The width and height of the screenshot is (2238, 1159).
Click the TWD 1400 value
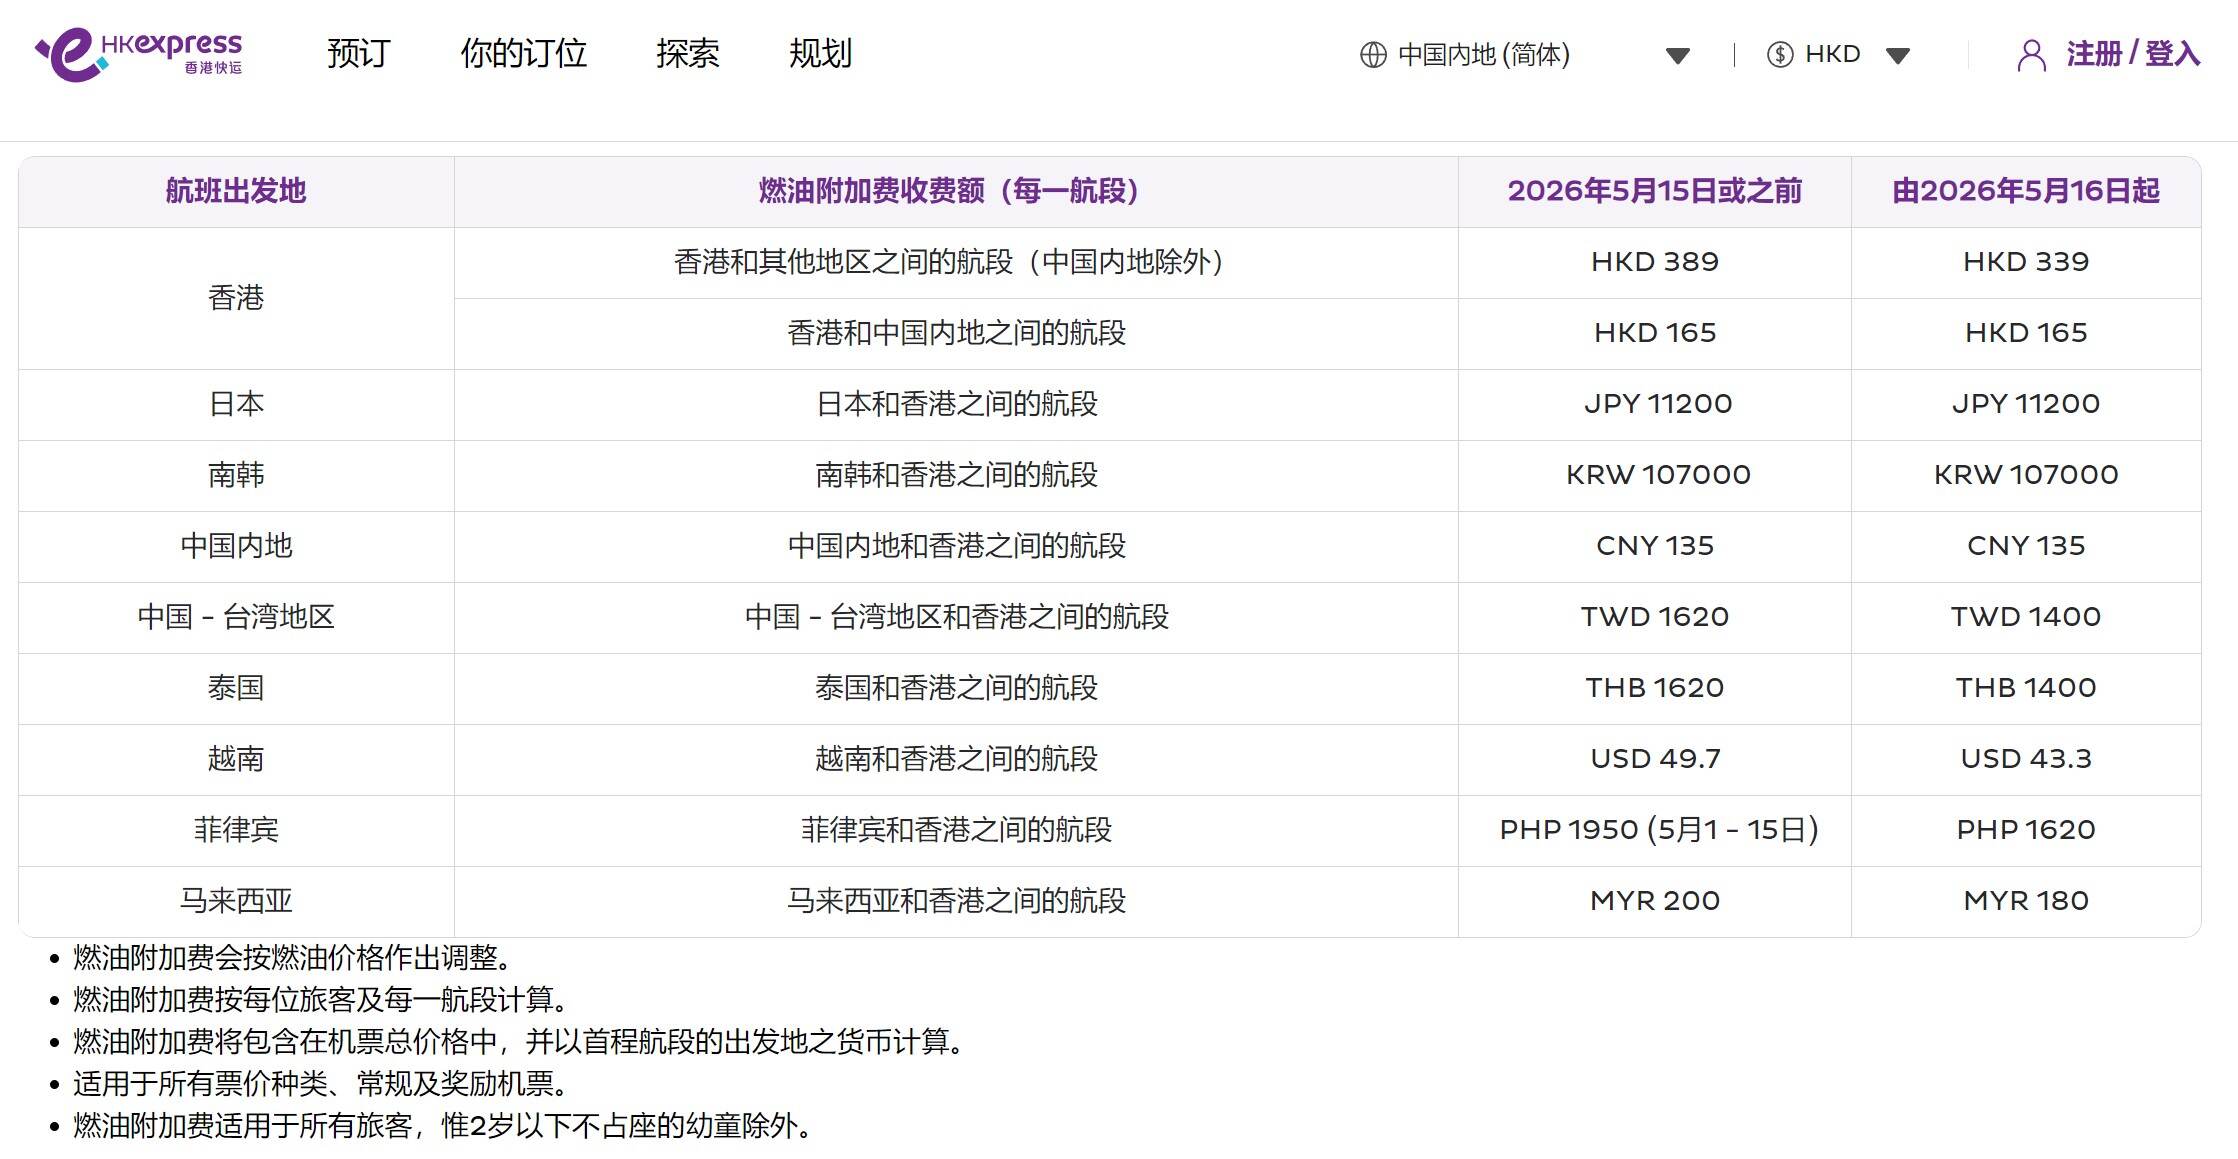click(x=2026, y=617)
